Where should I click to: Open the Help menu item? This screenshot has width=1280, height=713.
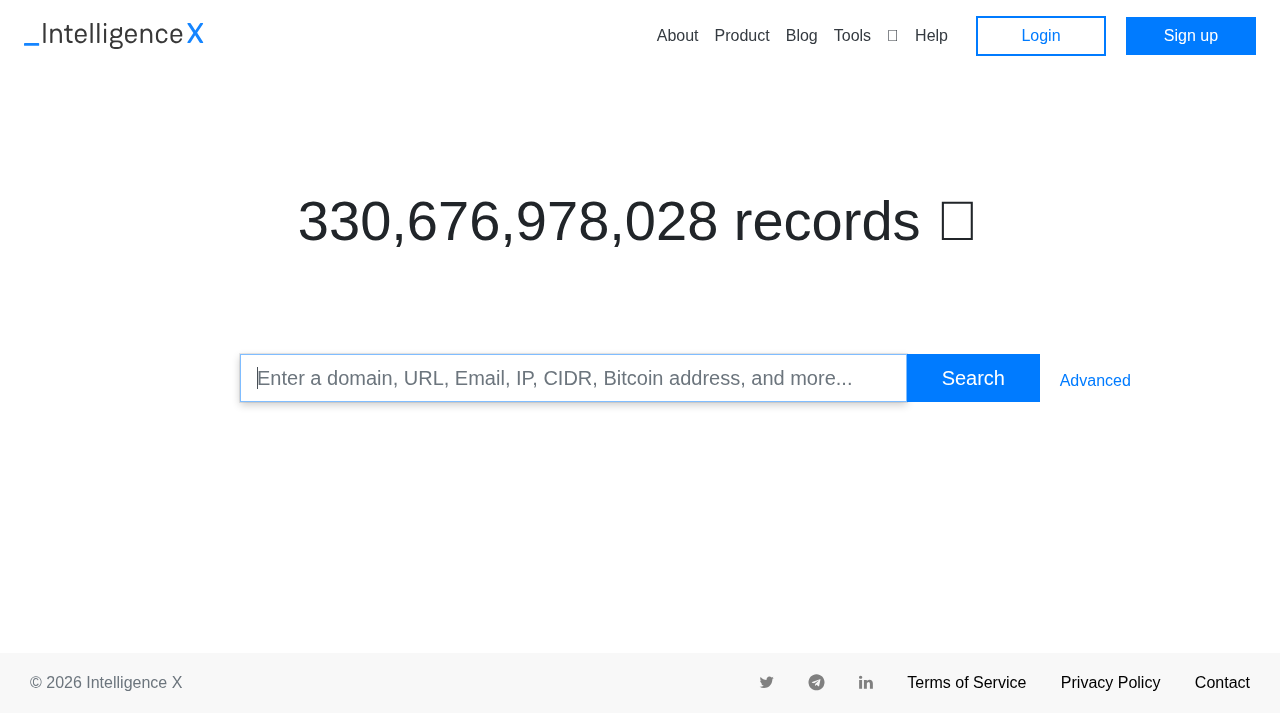(x=931, y=36)
